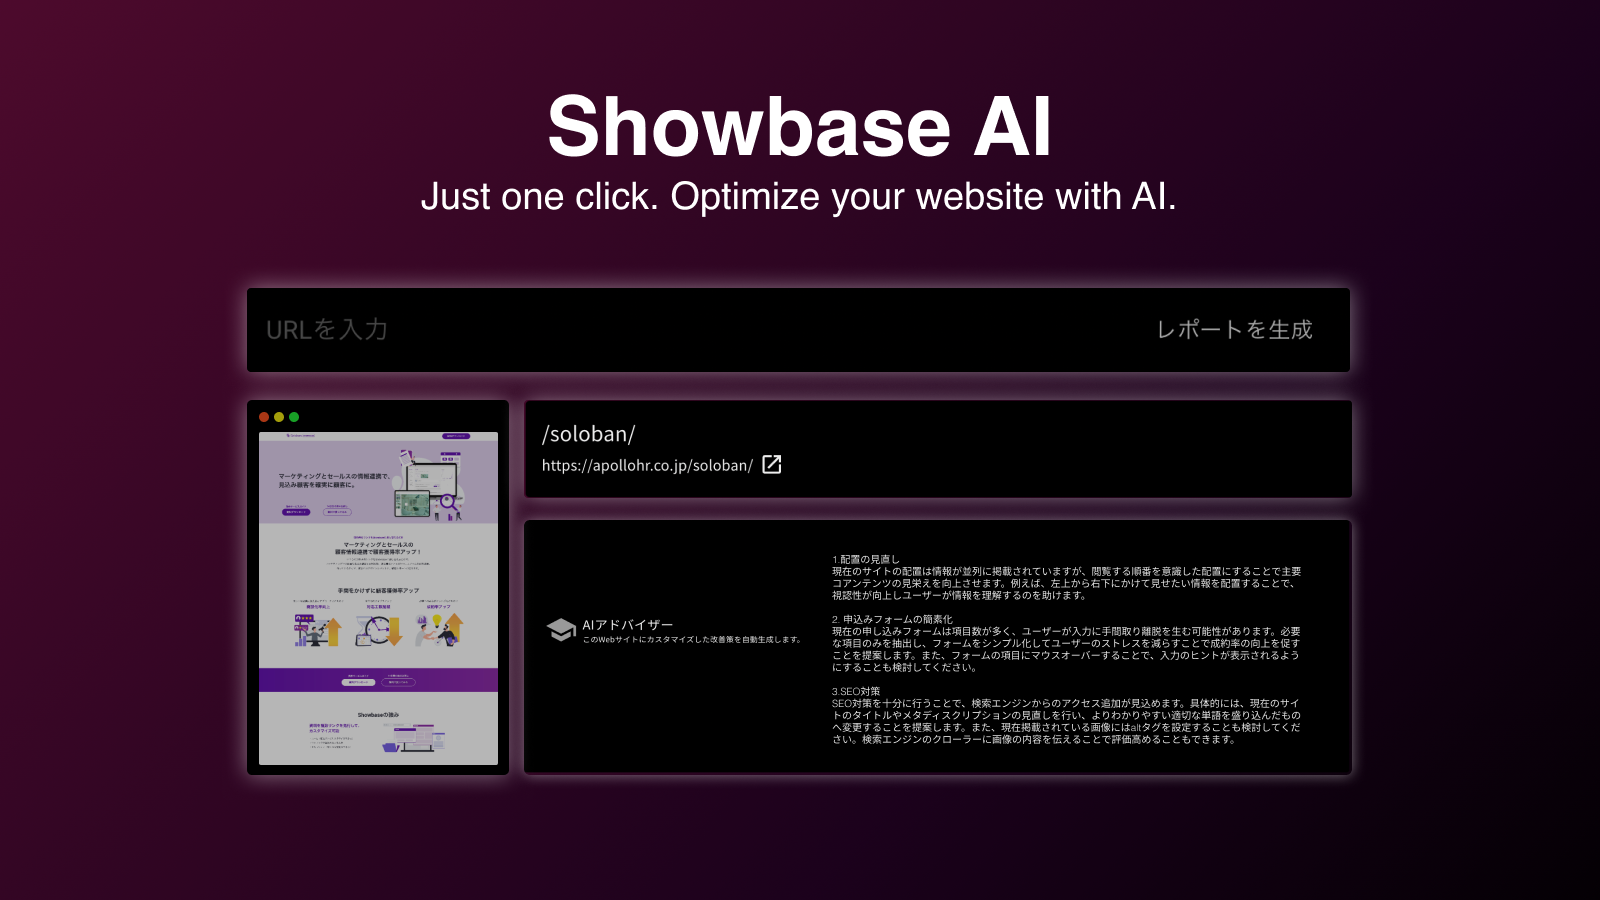Click the レポートを生成 button
Image resolution: width=1600 pixels, height=900 pixels.
pyautogui.click(x=1235, y=330)
